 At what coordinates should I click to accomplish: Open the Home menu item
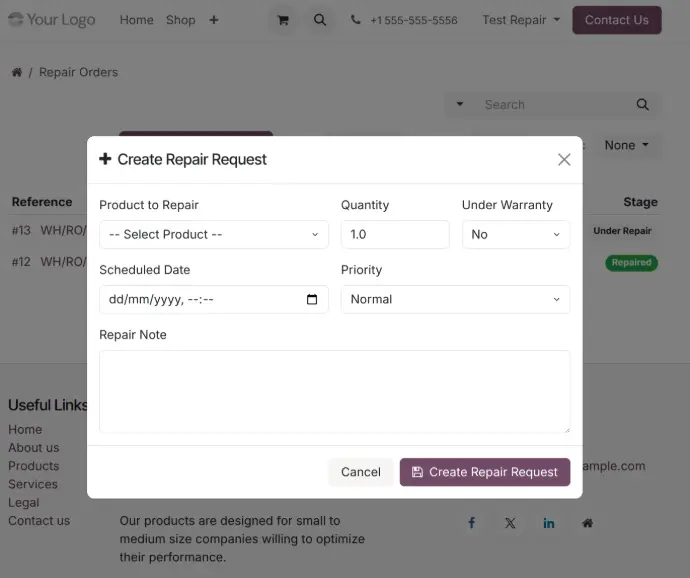(x=137, y=20)
